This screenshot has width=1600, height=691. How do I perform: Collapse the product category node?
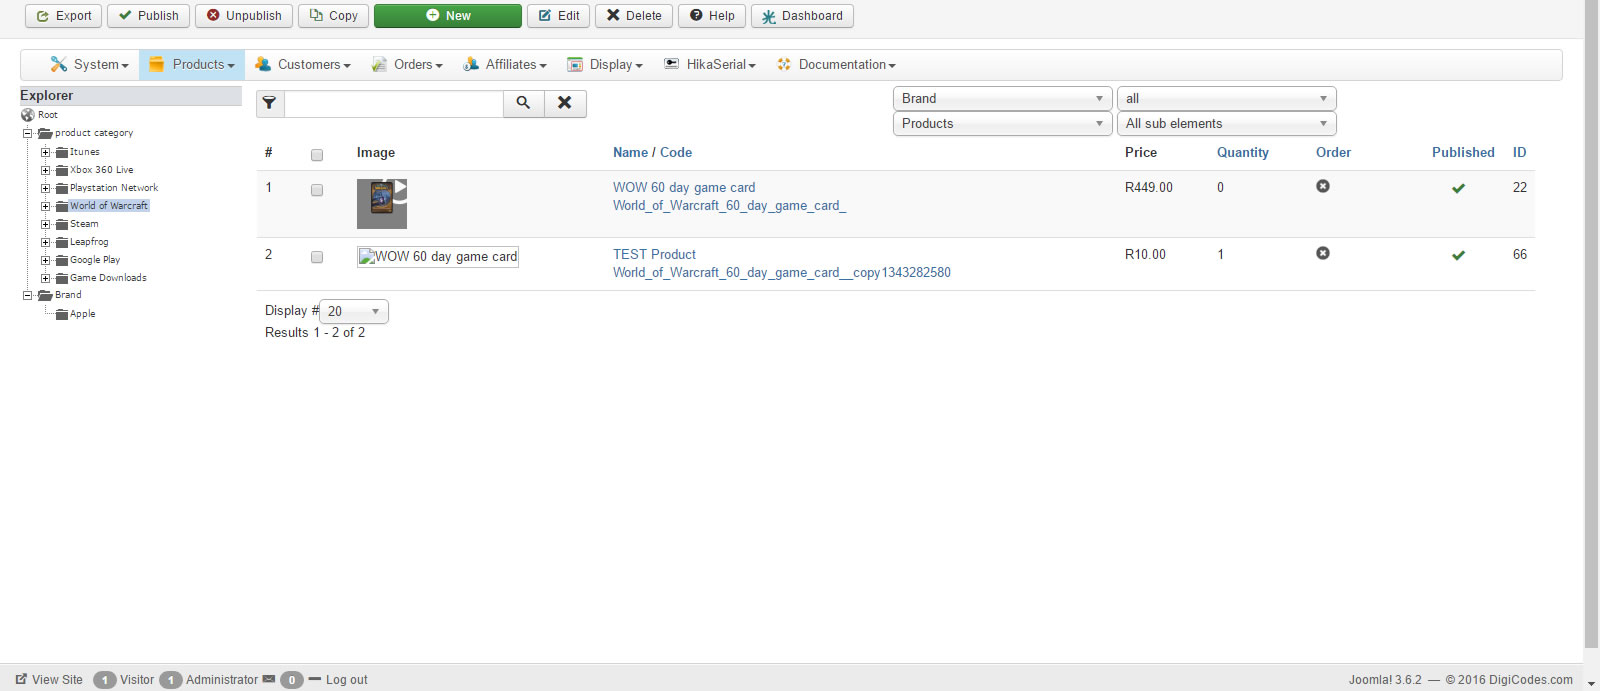click(x=28, y=133)
